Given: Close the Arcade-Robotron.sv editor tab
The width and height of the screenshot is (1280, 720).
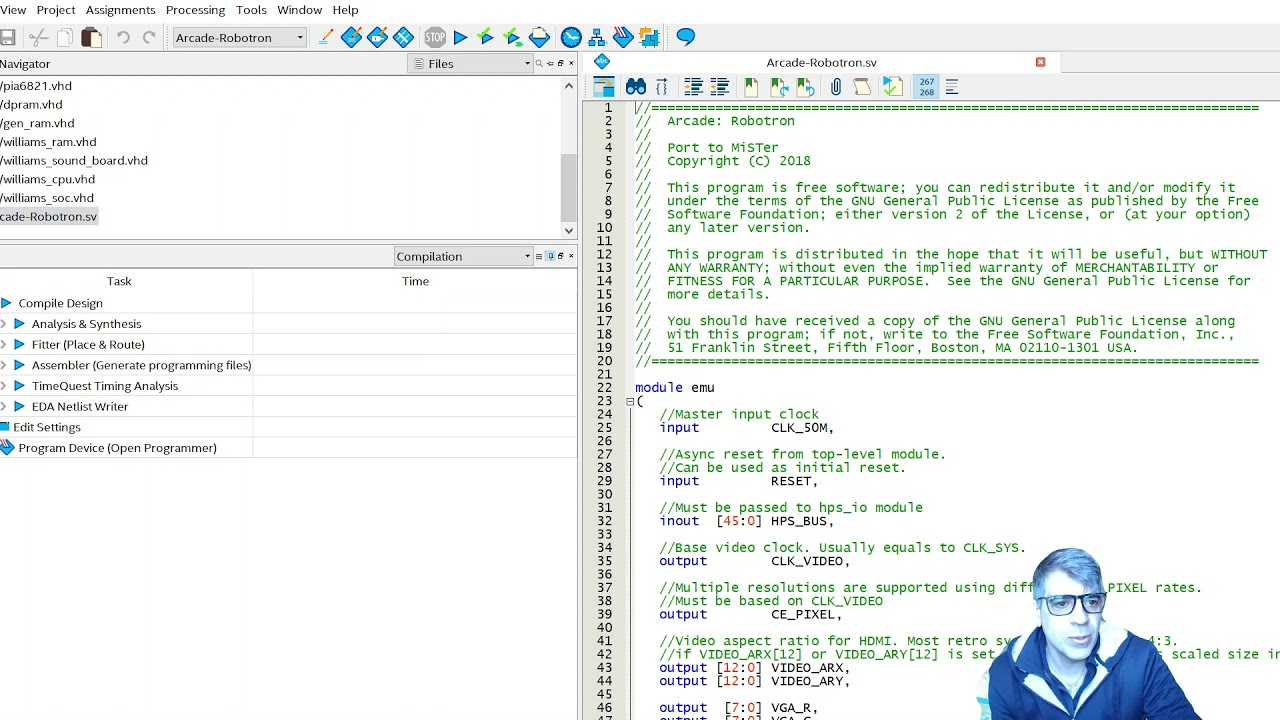Looking at the screenshot, I should (x=1040, y=63).
